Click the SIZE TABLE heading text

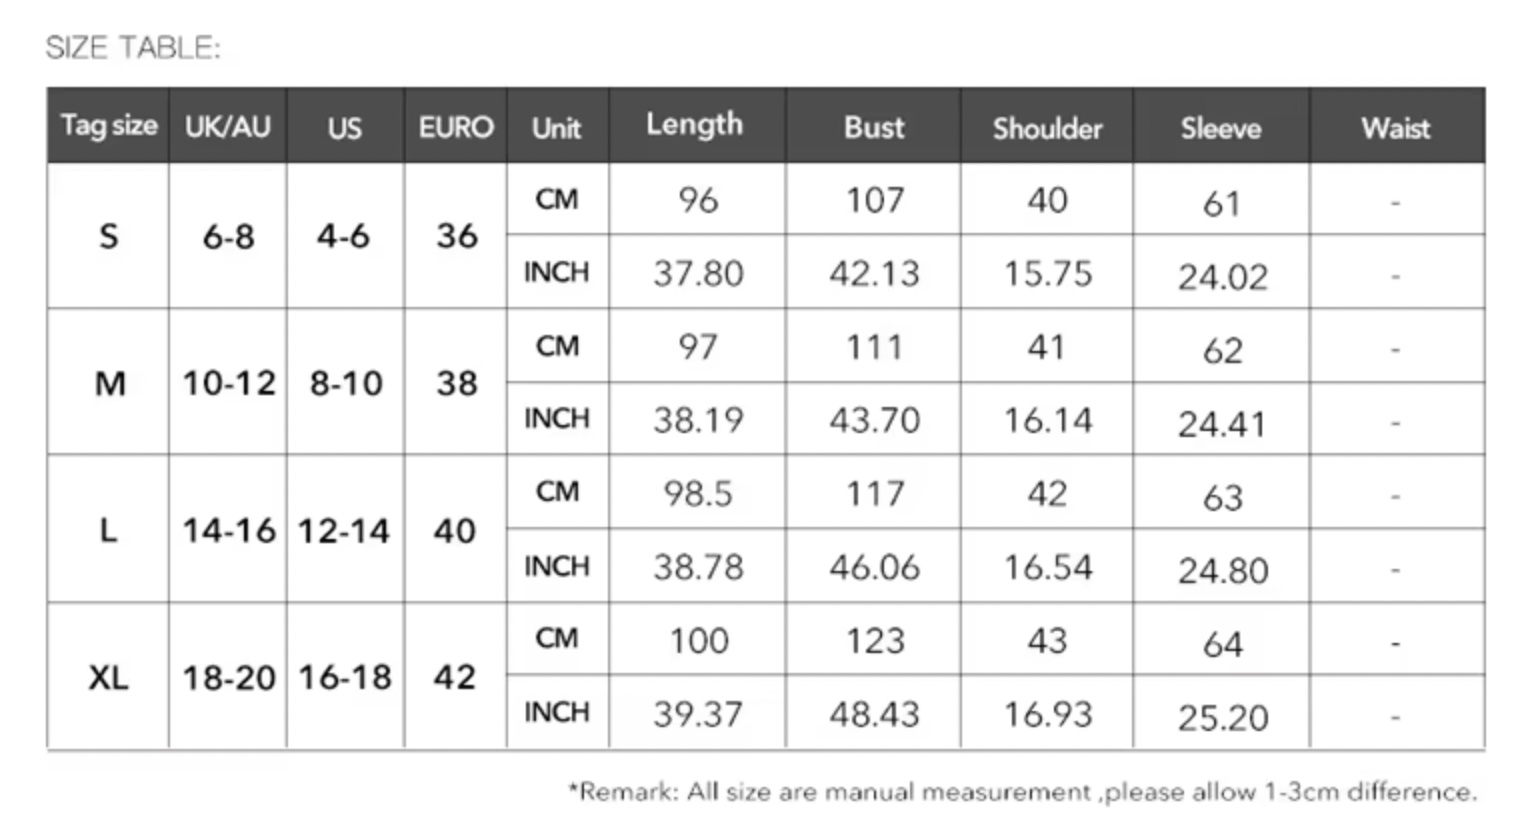133,48
